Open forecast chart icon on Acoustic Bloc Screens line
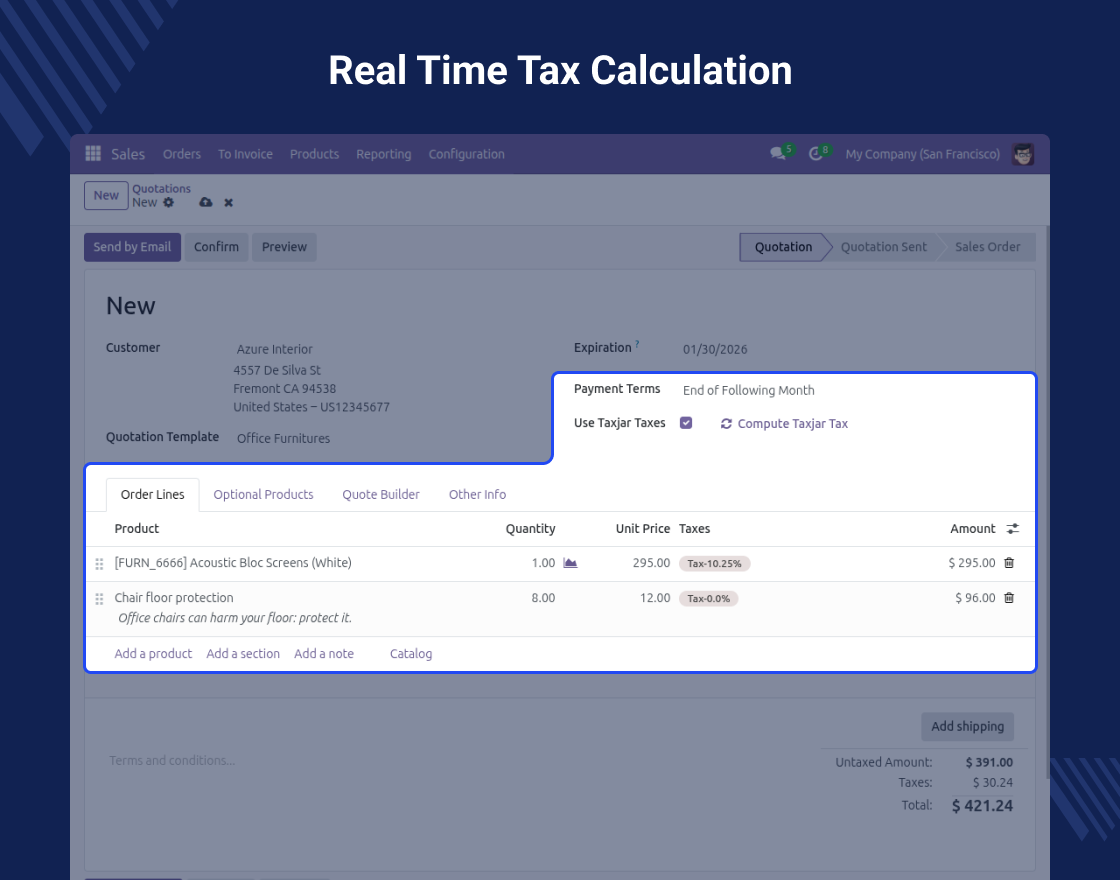Screen dimensions: 1120x880 pyautogui.click(x=570, y=563)
